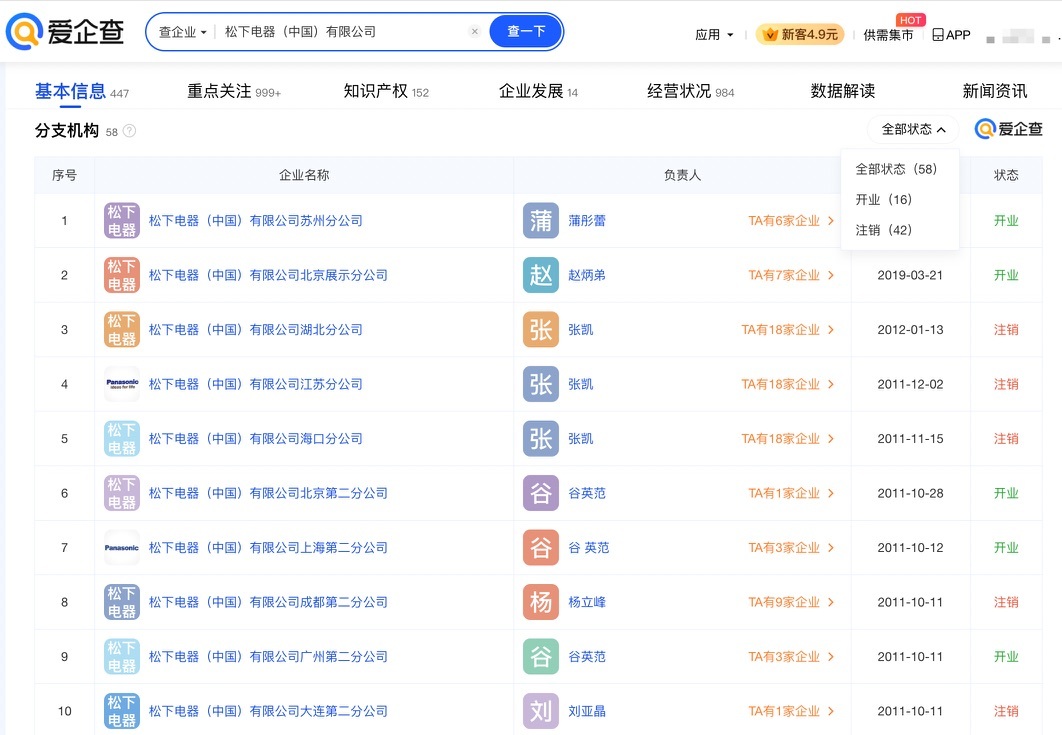Switch to 知识产权 tab

[386, 91]
